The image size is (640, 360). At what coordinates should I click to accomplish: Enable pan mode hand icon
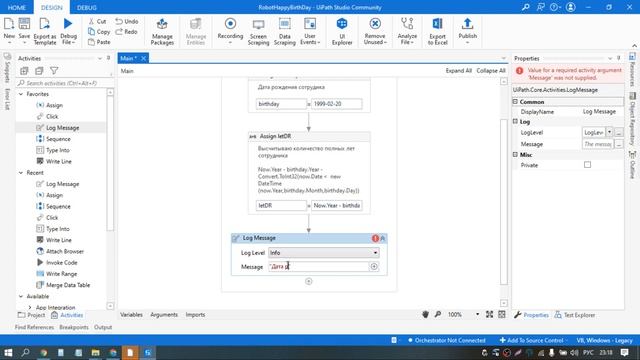[x=425, y=314]
